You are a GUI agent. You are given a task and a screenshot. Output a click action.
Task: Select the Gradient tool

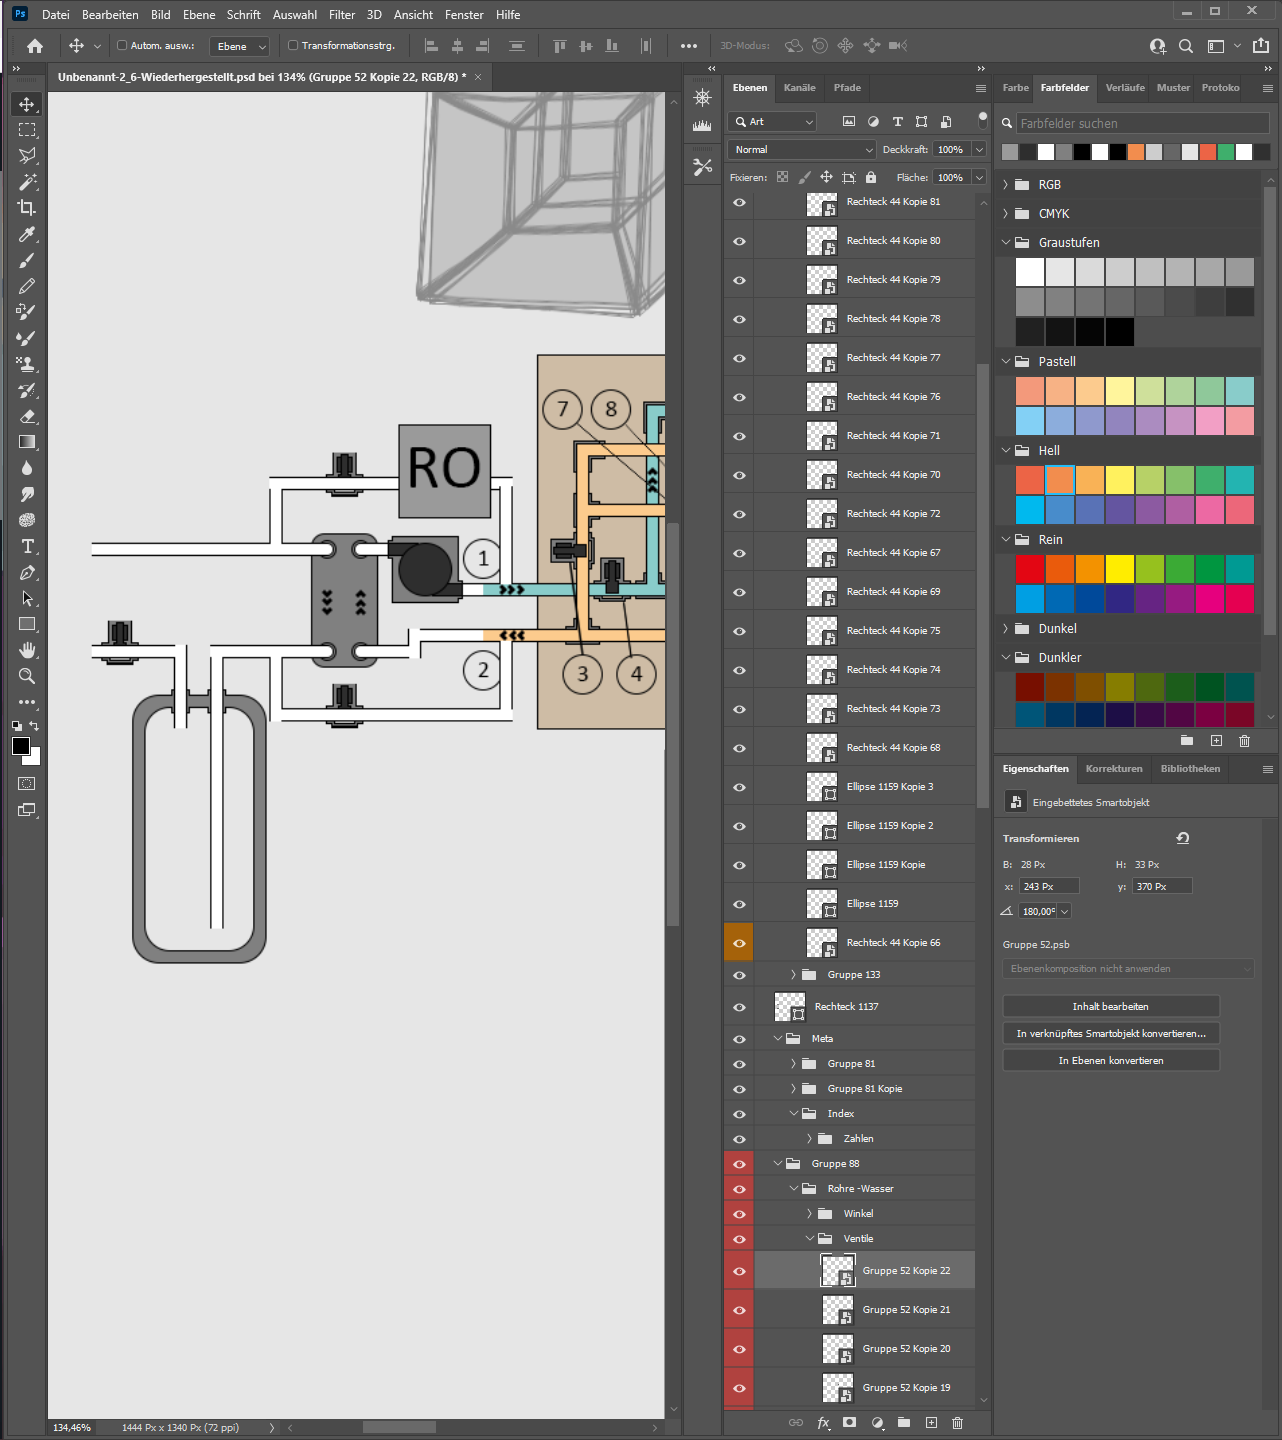(27, 442)
